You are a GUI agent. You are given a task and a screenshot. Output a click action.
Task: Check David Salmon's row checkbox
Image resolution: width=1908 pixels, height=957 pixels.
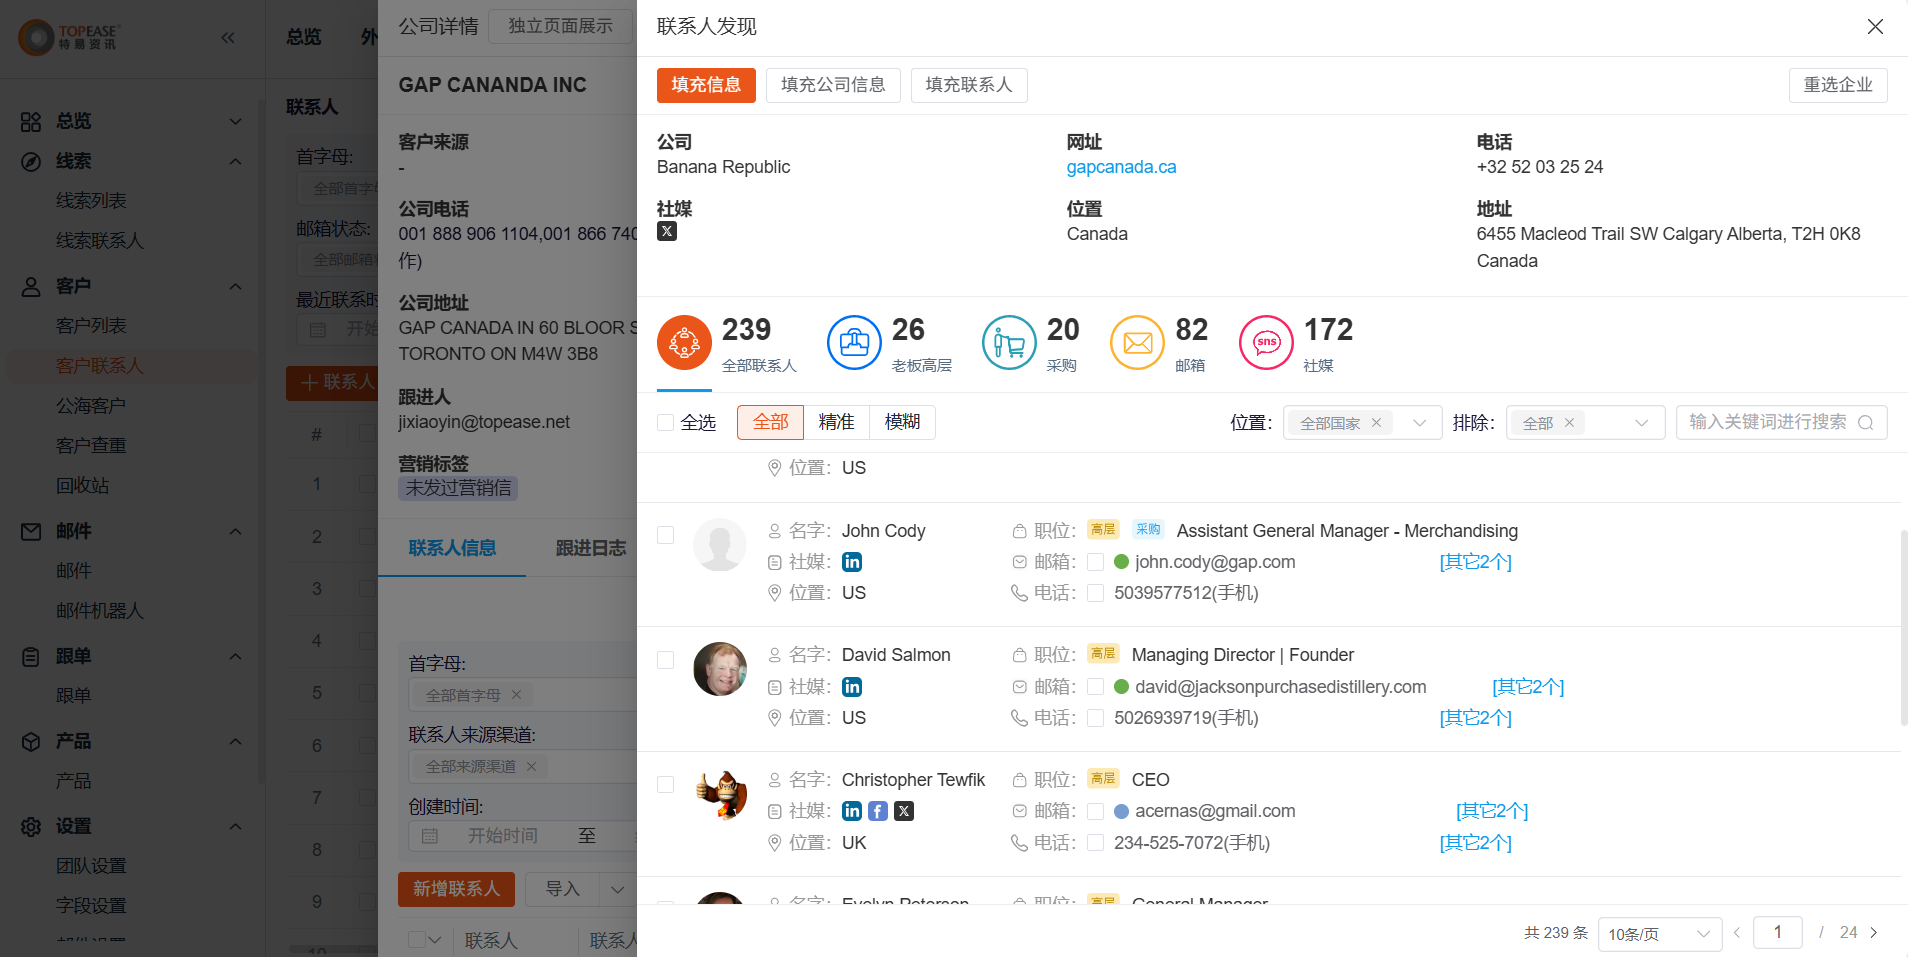tap(665, 659)
